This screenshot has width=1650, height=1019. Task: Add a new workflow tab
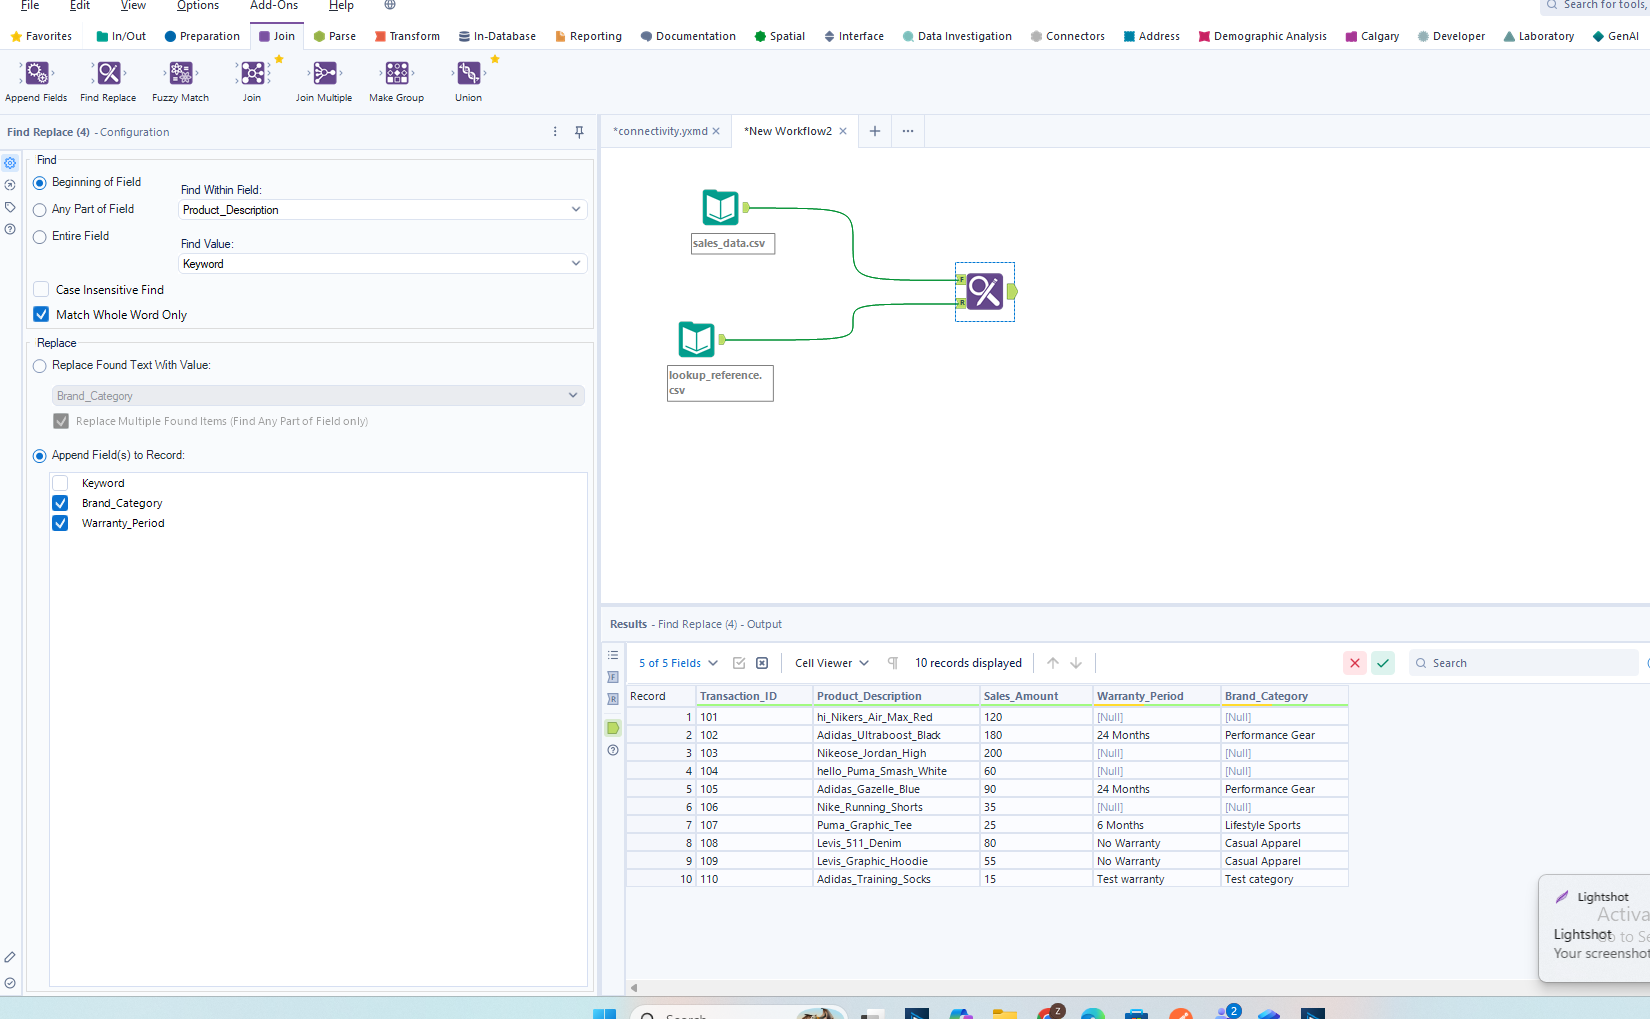click(x=875, y=131)
